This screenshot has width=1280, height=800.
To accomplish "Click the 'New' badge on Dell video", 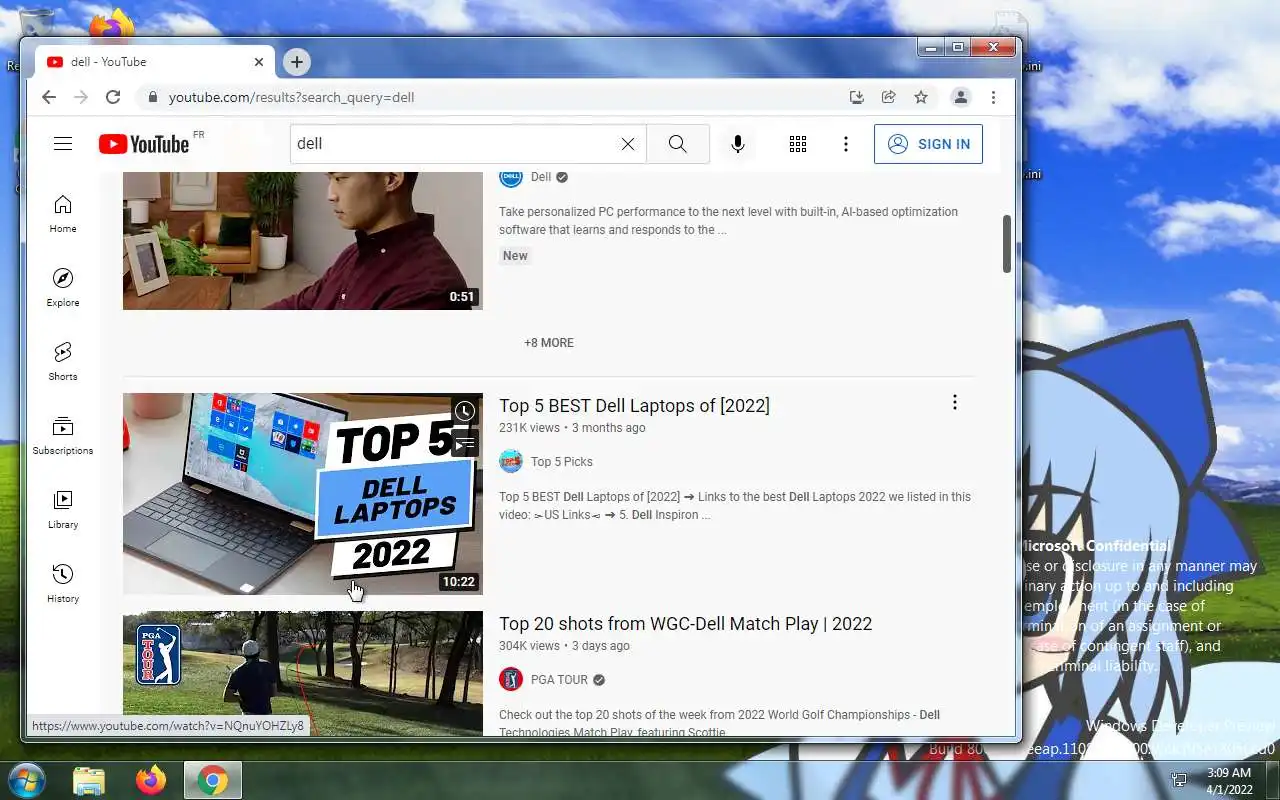I will (x=515, y=256).
